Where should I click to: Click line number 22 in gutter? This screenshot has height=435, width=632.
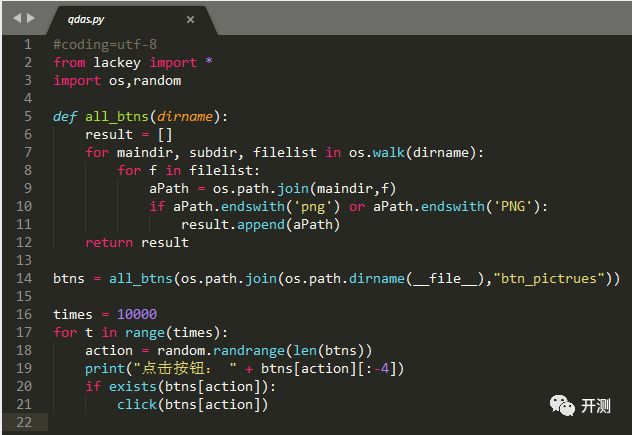pos(24,422)
